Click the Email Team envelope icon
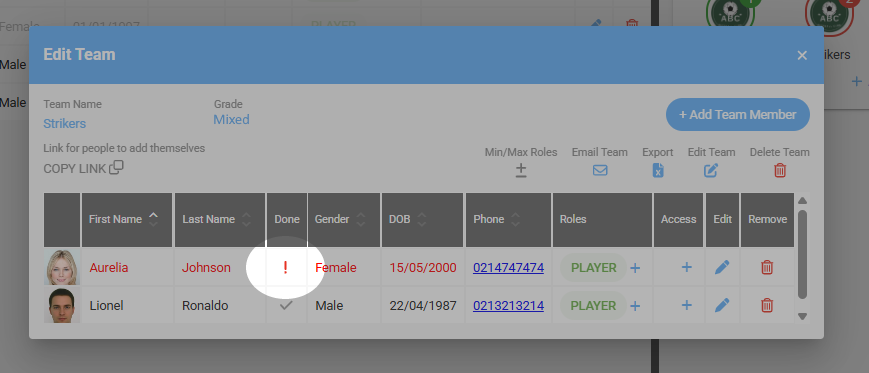The width and height of the screenshot is (869, 373). (x=600, y=171)
